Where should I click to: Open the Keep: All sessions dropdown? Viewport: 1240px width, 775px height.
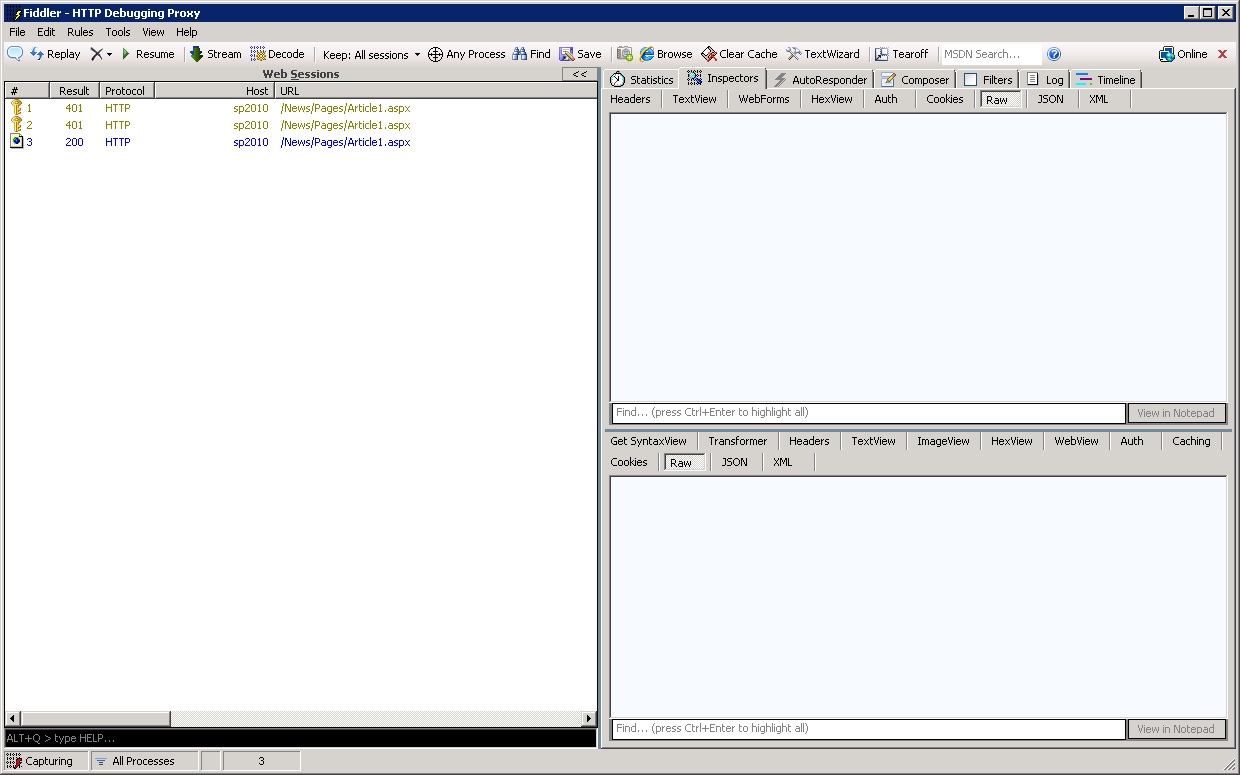(370, 54)
